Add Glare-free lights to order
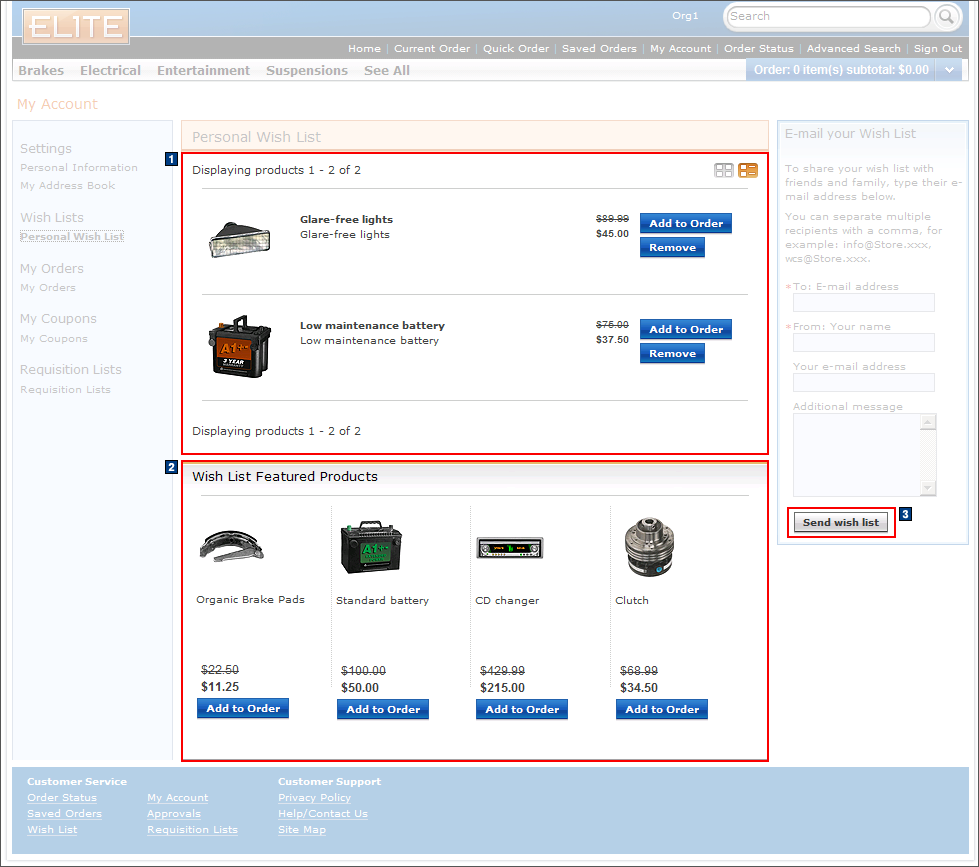The height and width of the screenshot is (867, 979). (x=685, y=223)
